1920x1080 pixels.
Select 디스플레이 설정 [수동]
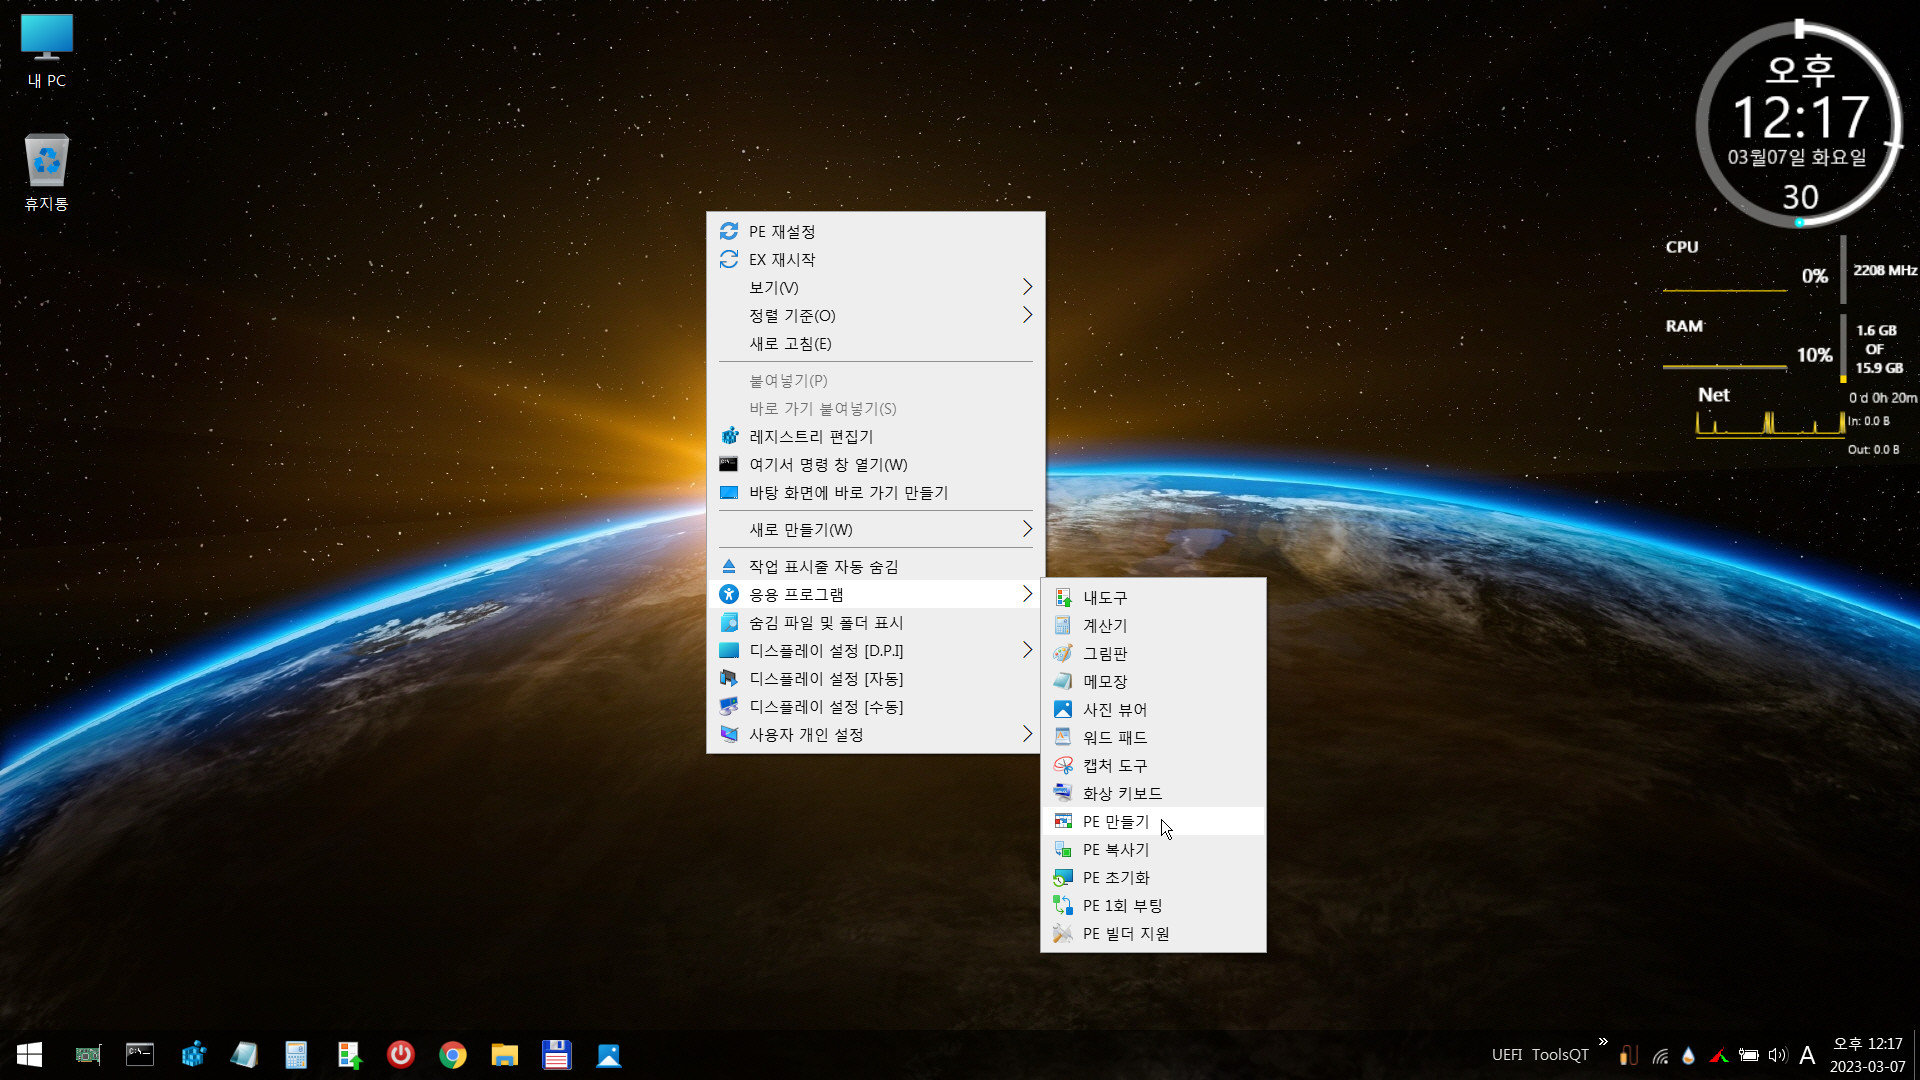point(875,706)
